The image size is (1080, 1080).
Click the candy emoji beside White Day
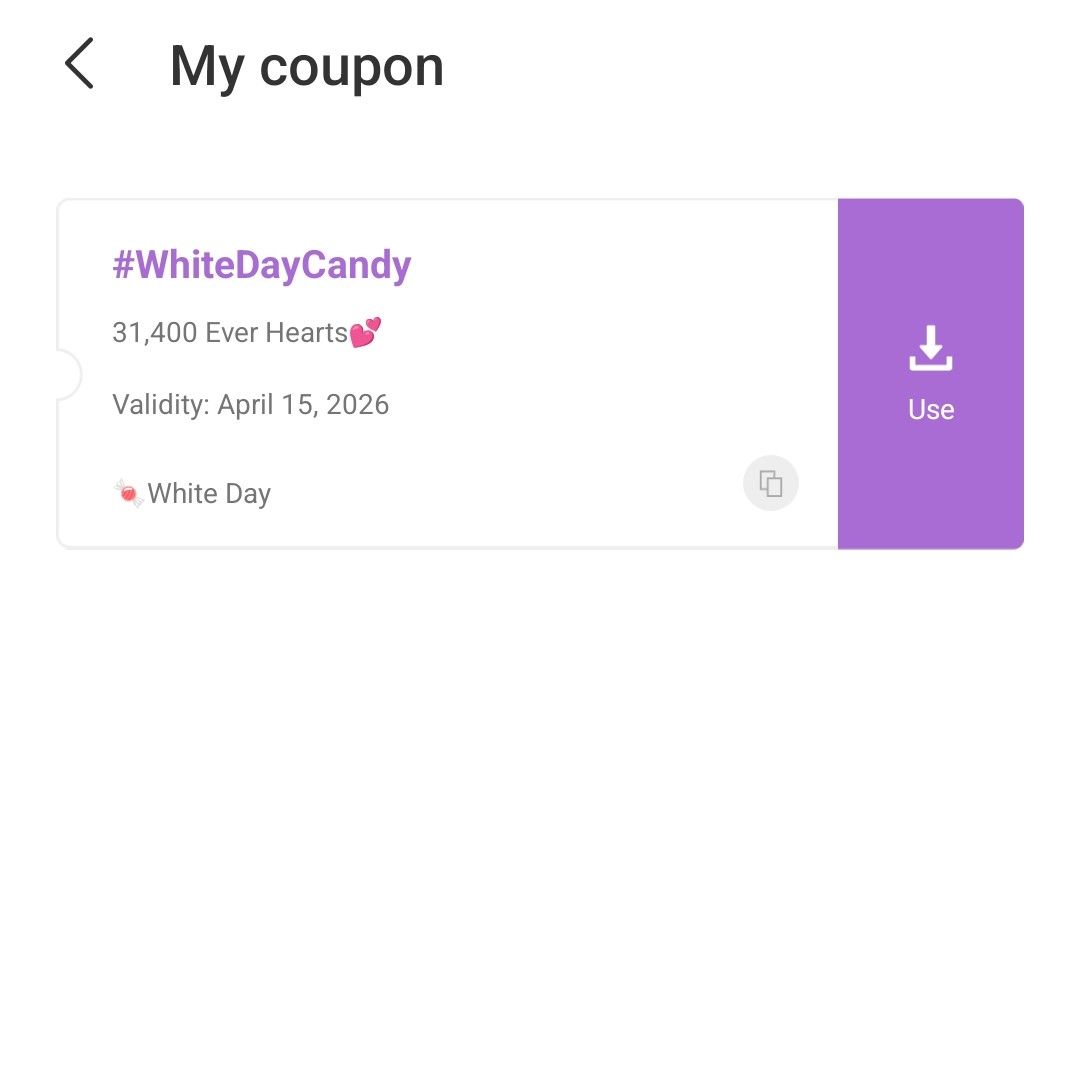point(128,493)
